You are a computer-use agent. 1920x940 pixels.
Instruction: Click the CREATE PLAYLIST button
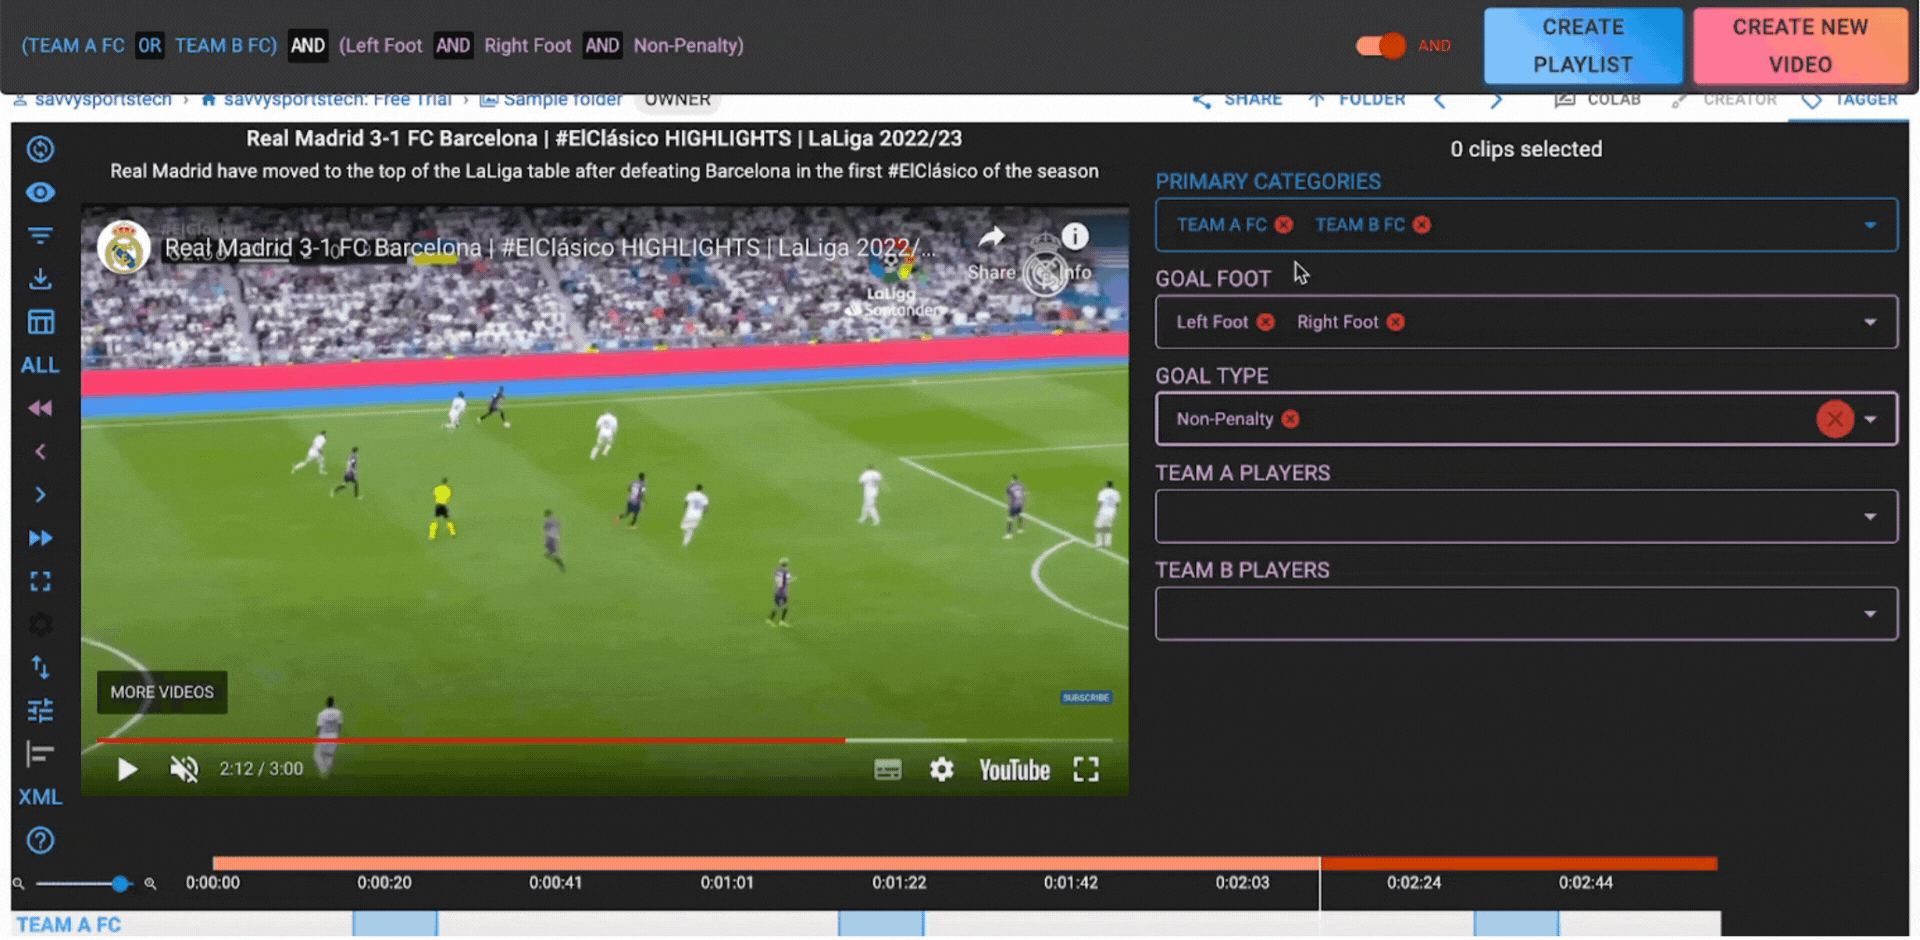click(1583, 46)
